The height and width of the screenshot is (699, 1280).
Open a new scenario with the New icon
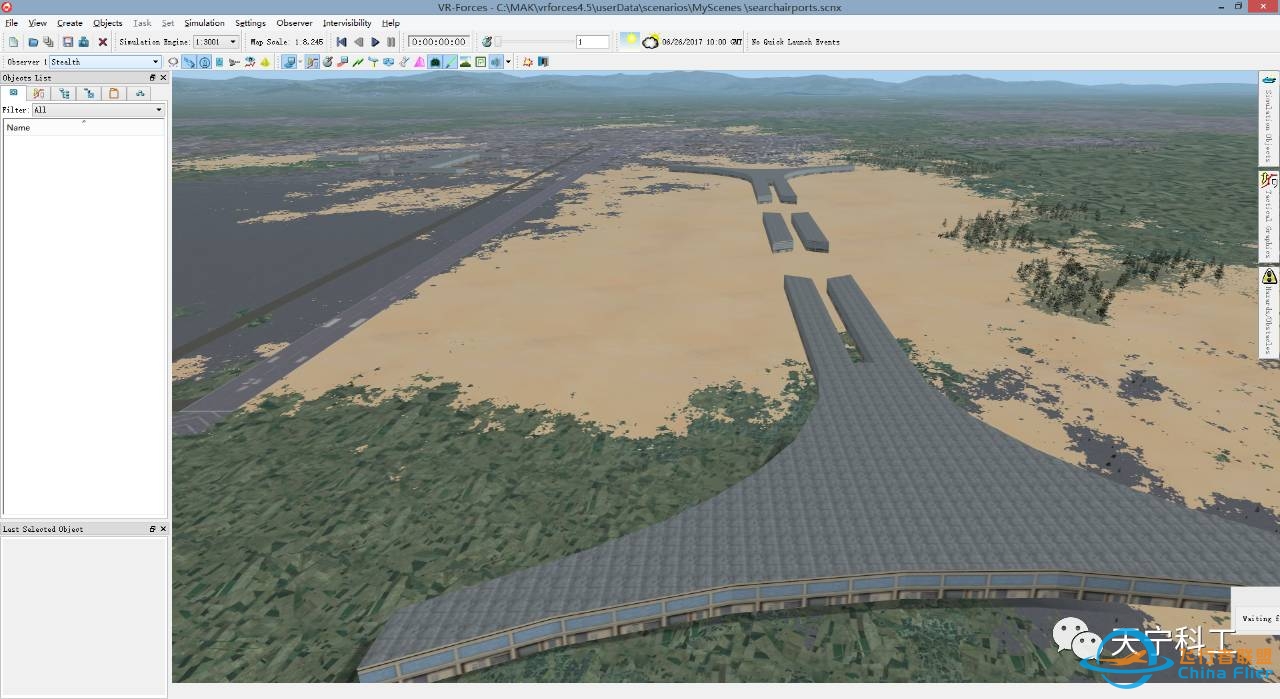14,41
